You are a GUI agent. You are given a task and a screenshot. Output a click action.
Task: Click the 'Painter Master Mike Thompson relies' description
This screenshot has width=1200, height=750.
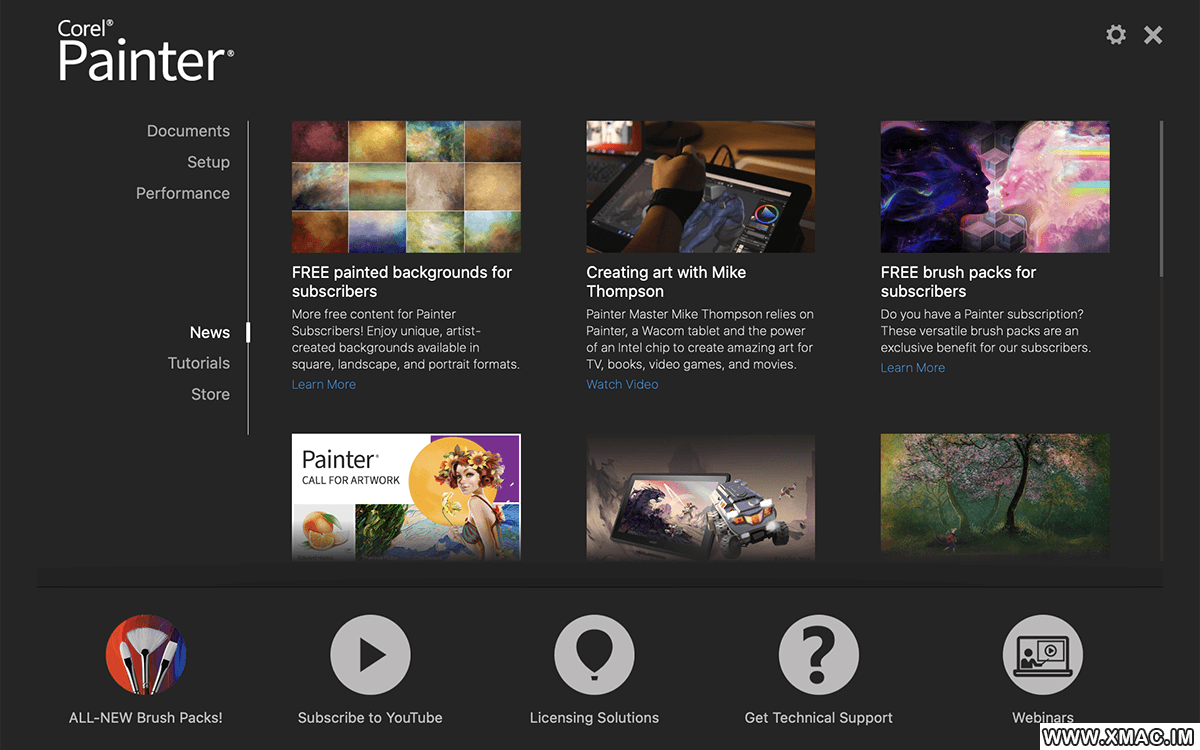pyautogui.click(x=700, y=340)
